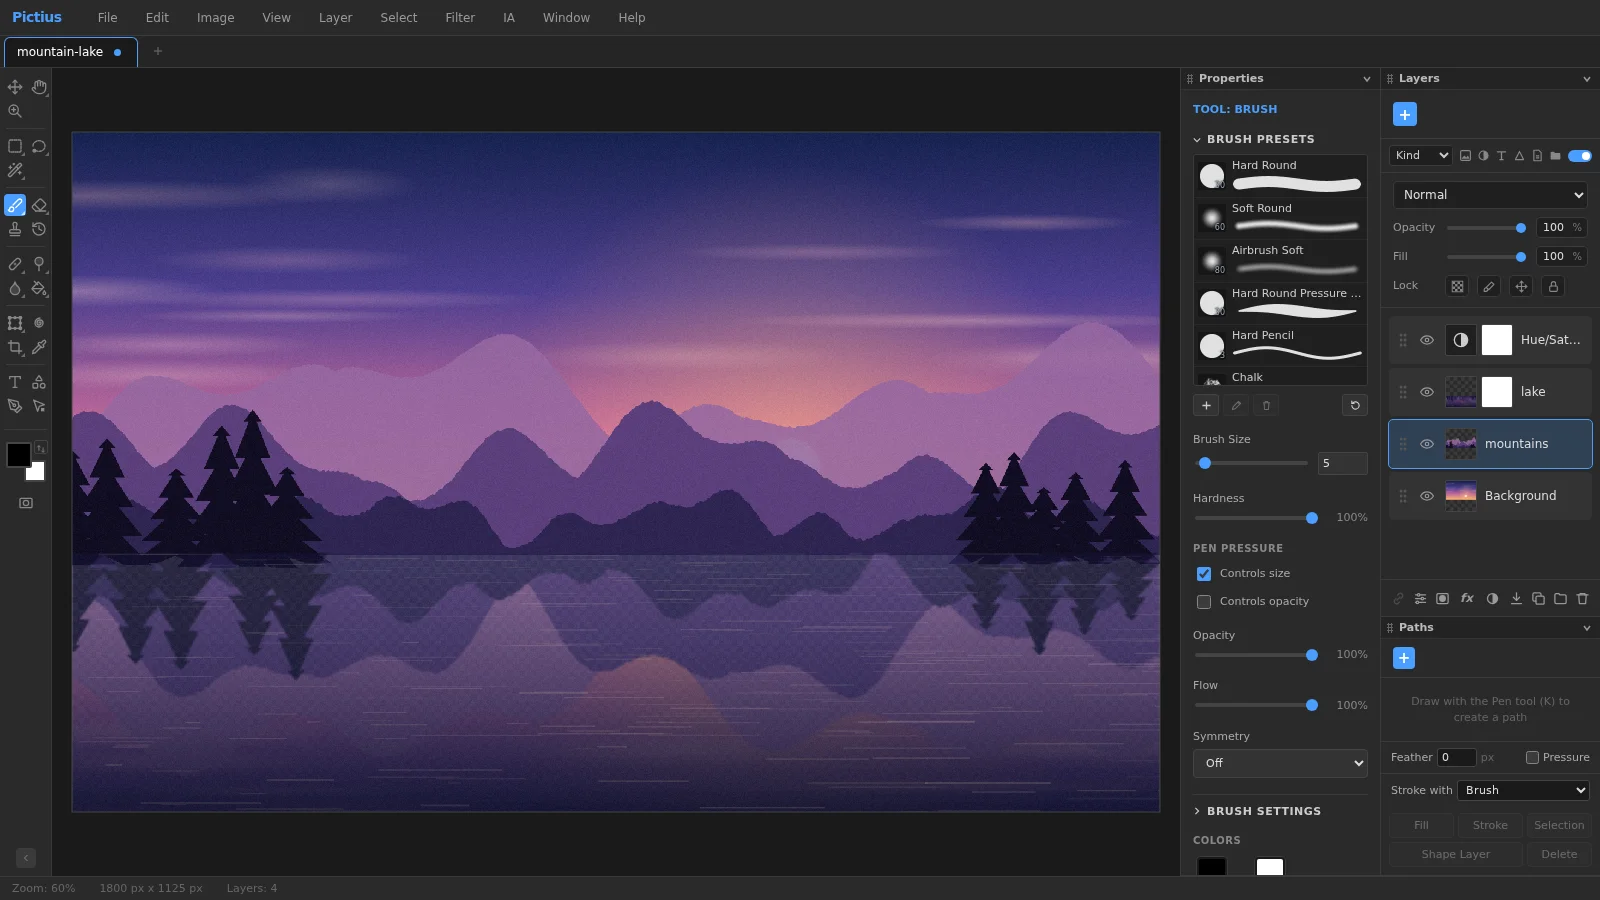The image size is (1600, 900).
Task: Toggle Controls size checkbox
Action: tap(1204, 574)
